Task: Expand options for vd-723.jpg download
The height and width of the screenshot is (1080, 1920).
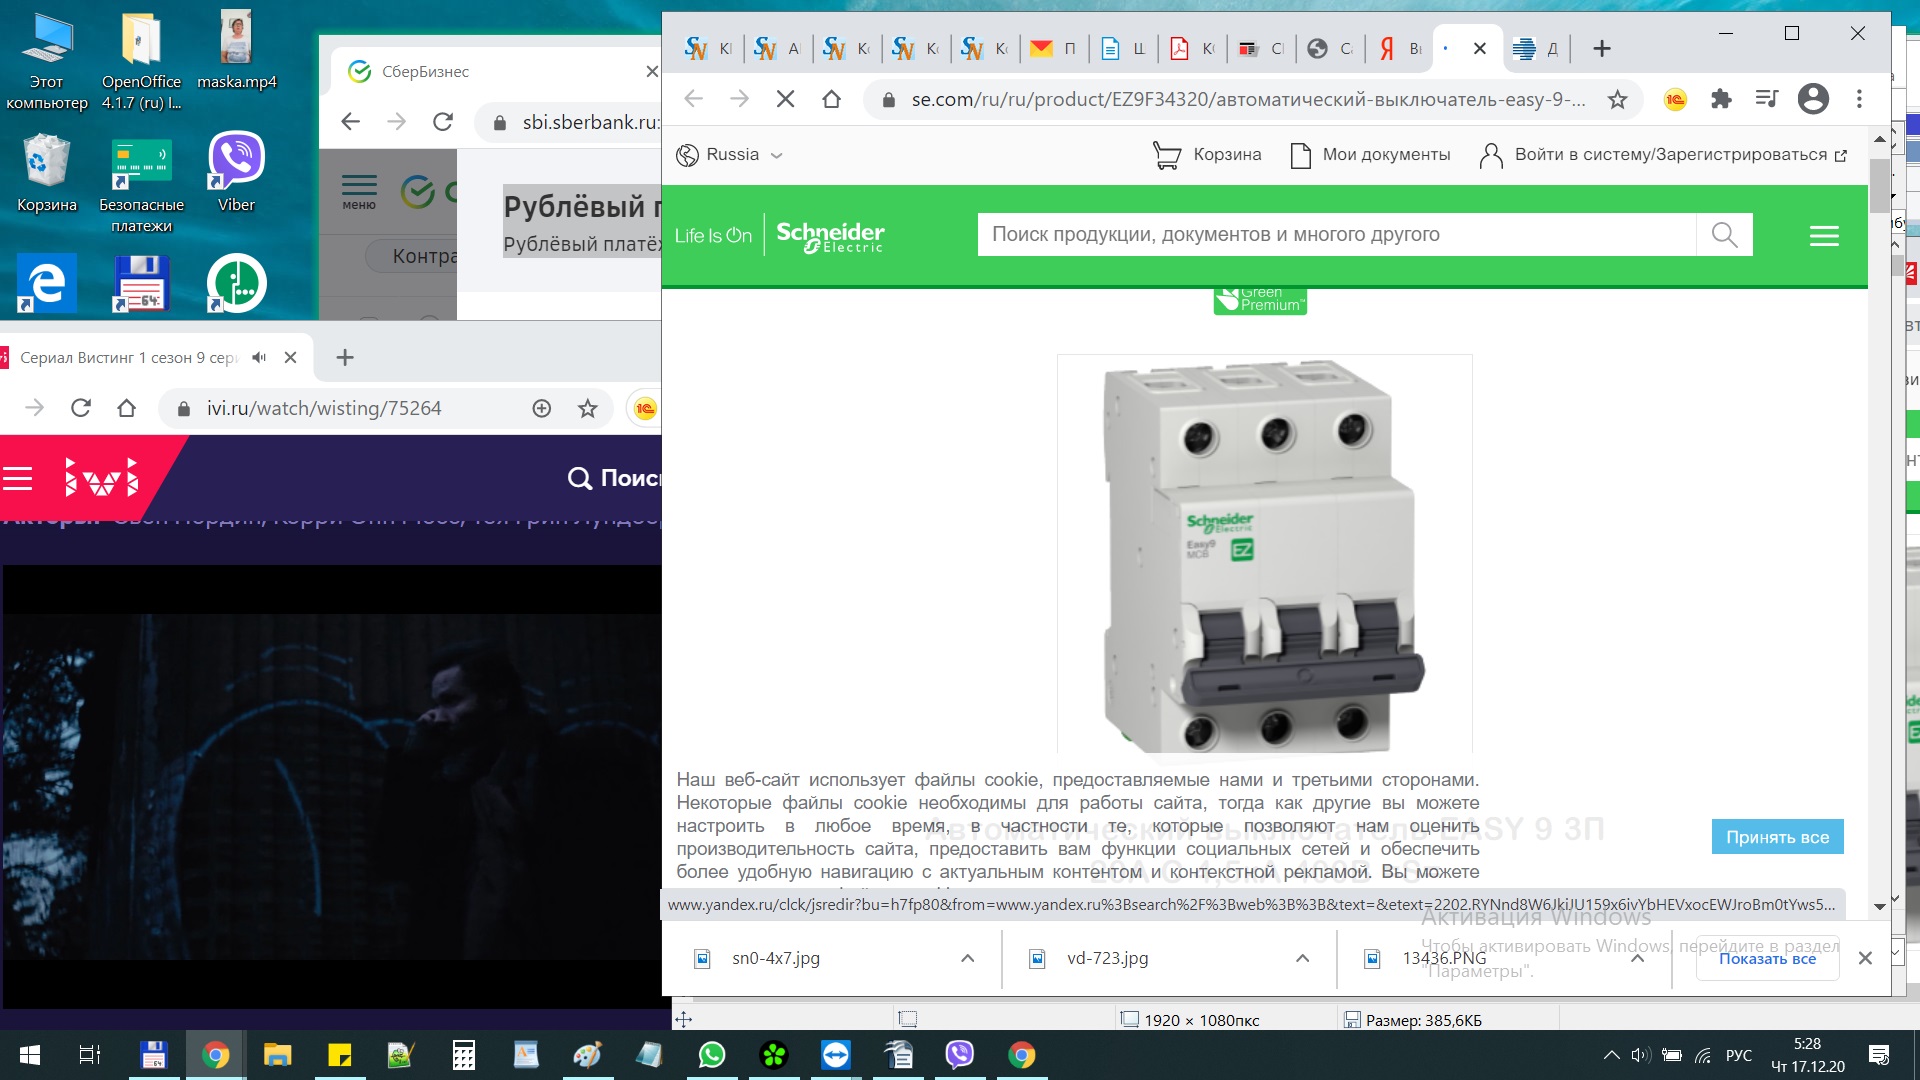Action: tap(1302, 958)
